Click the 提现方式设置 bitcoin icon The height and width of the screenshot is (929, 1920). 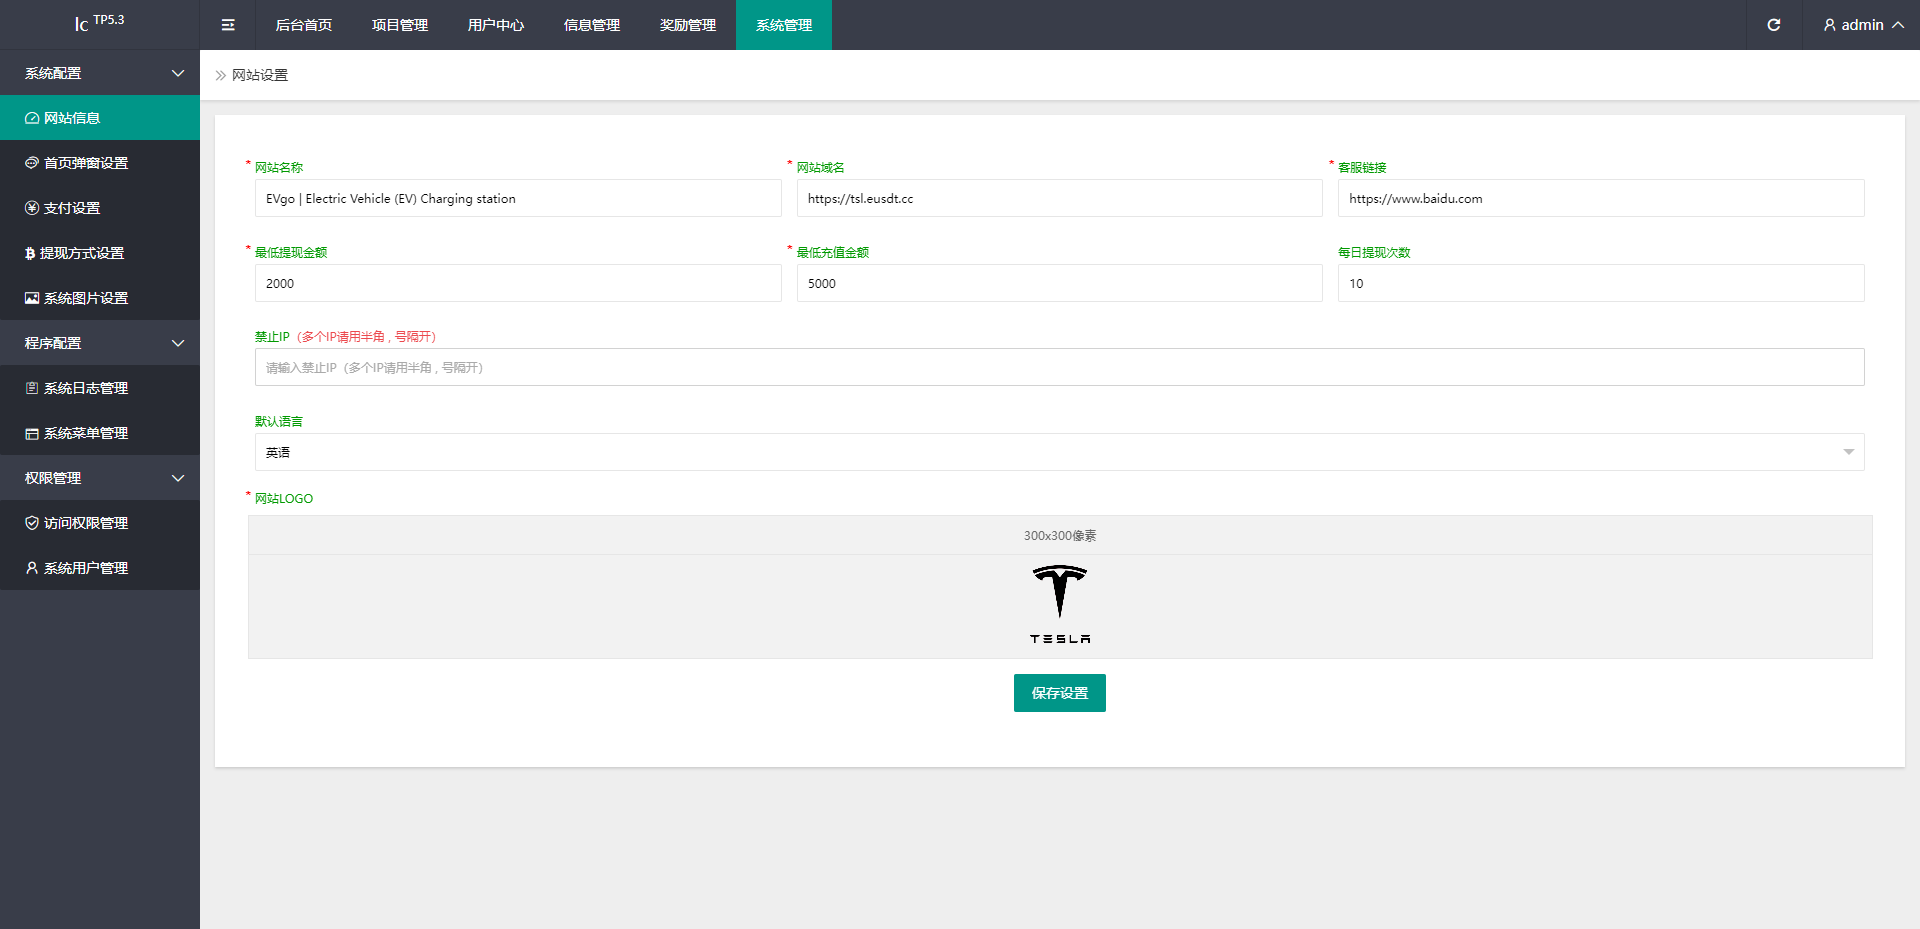pos(30,253)
